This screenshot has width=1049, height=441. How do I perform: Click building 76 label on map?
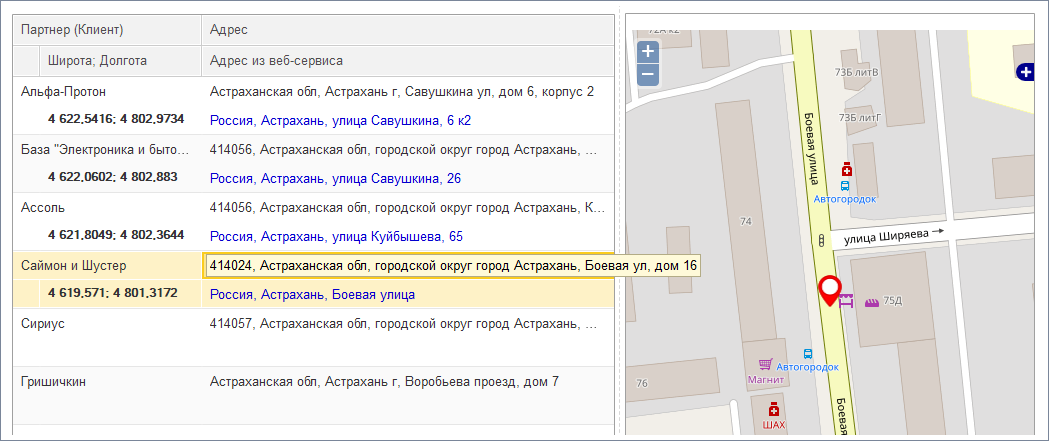[642, 383]
